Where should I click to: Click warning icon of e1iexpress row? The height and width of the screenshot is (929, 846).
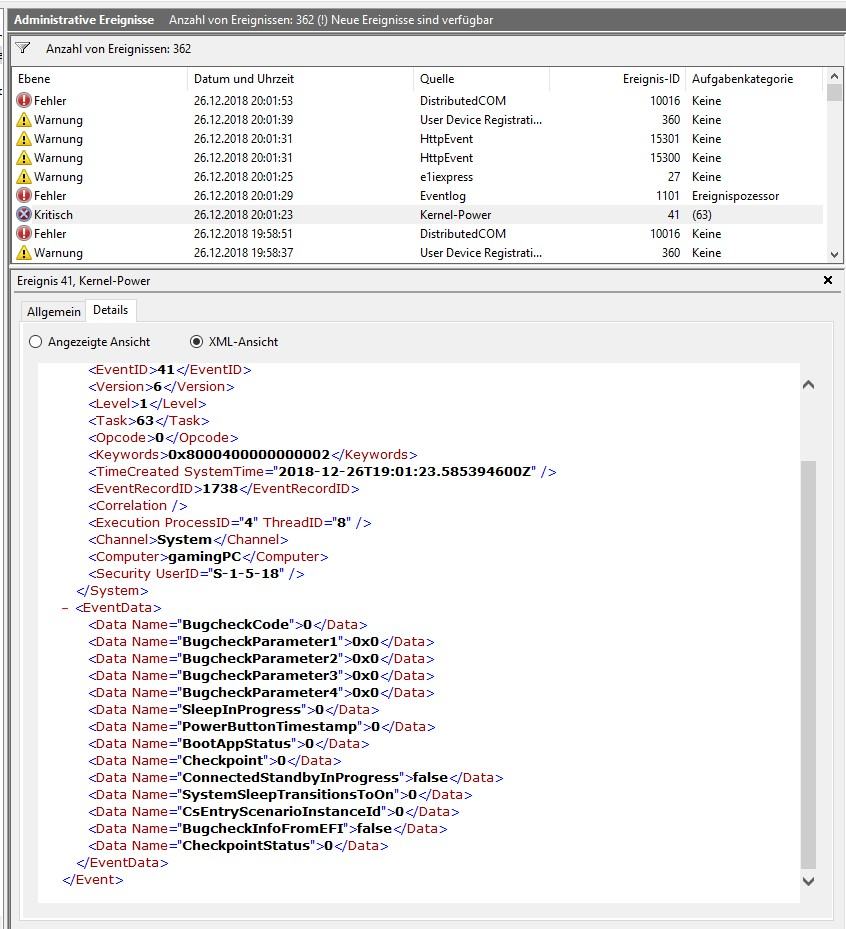[x=24, y=177]
